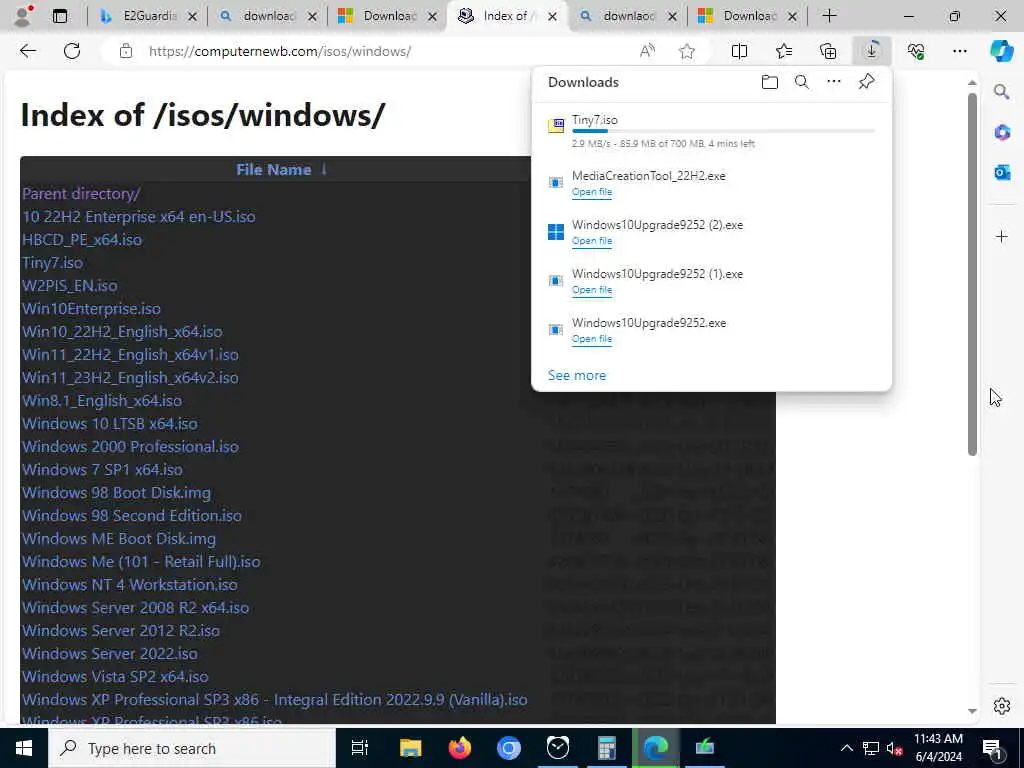Open Microsoft 365 sidebar icon
This screenshot has height=768, width=1024.
[x=1002, y=133]
